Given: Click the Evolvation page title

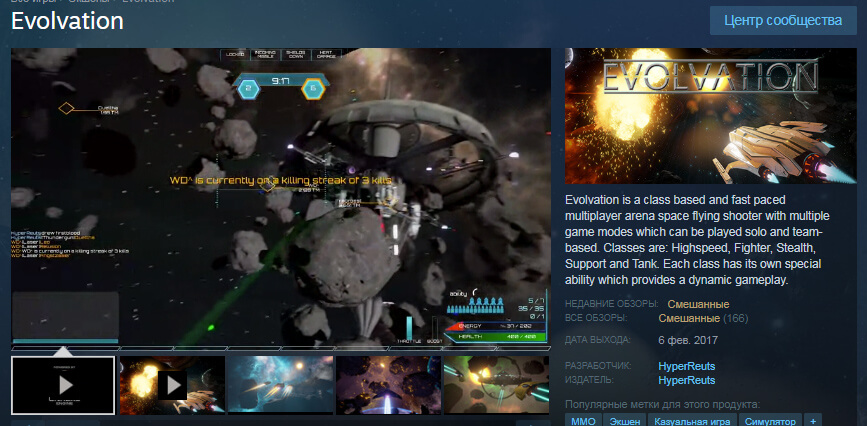Looking at the screenshot, I should pos(67,22).
